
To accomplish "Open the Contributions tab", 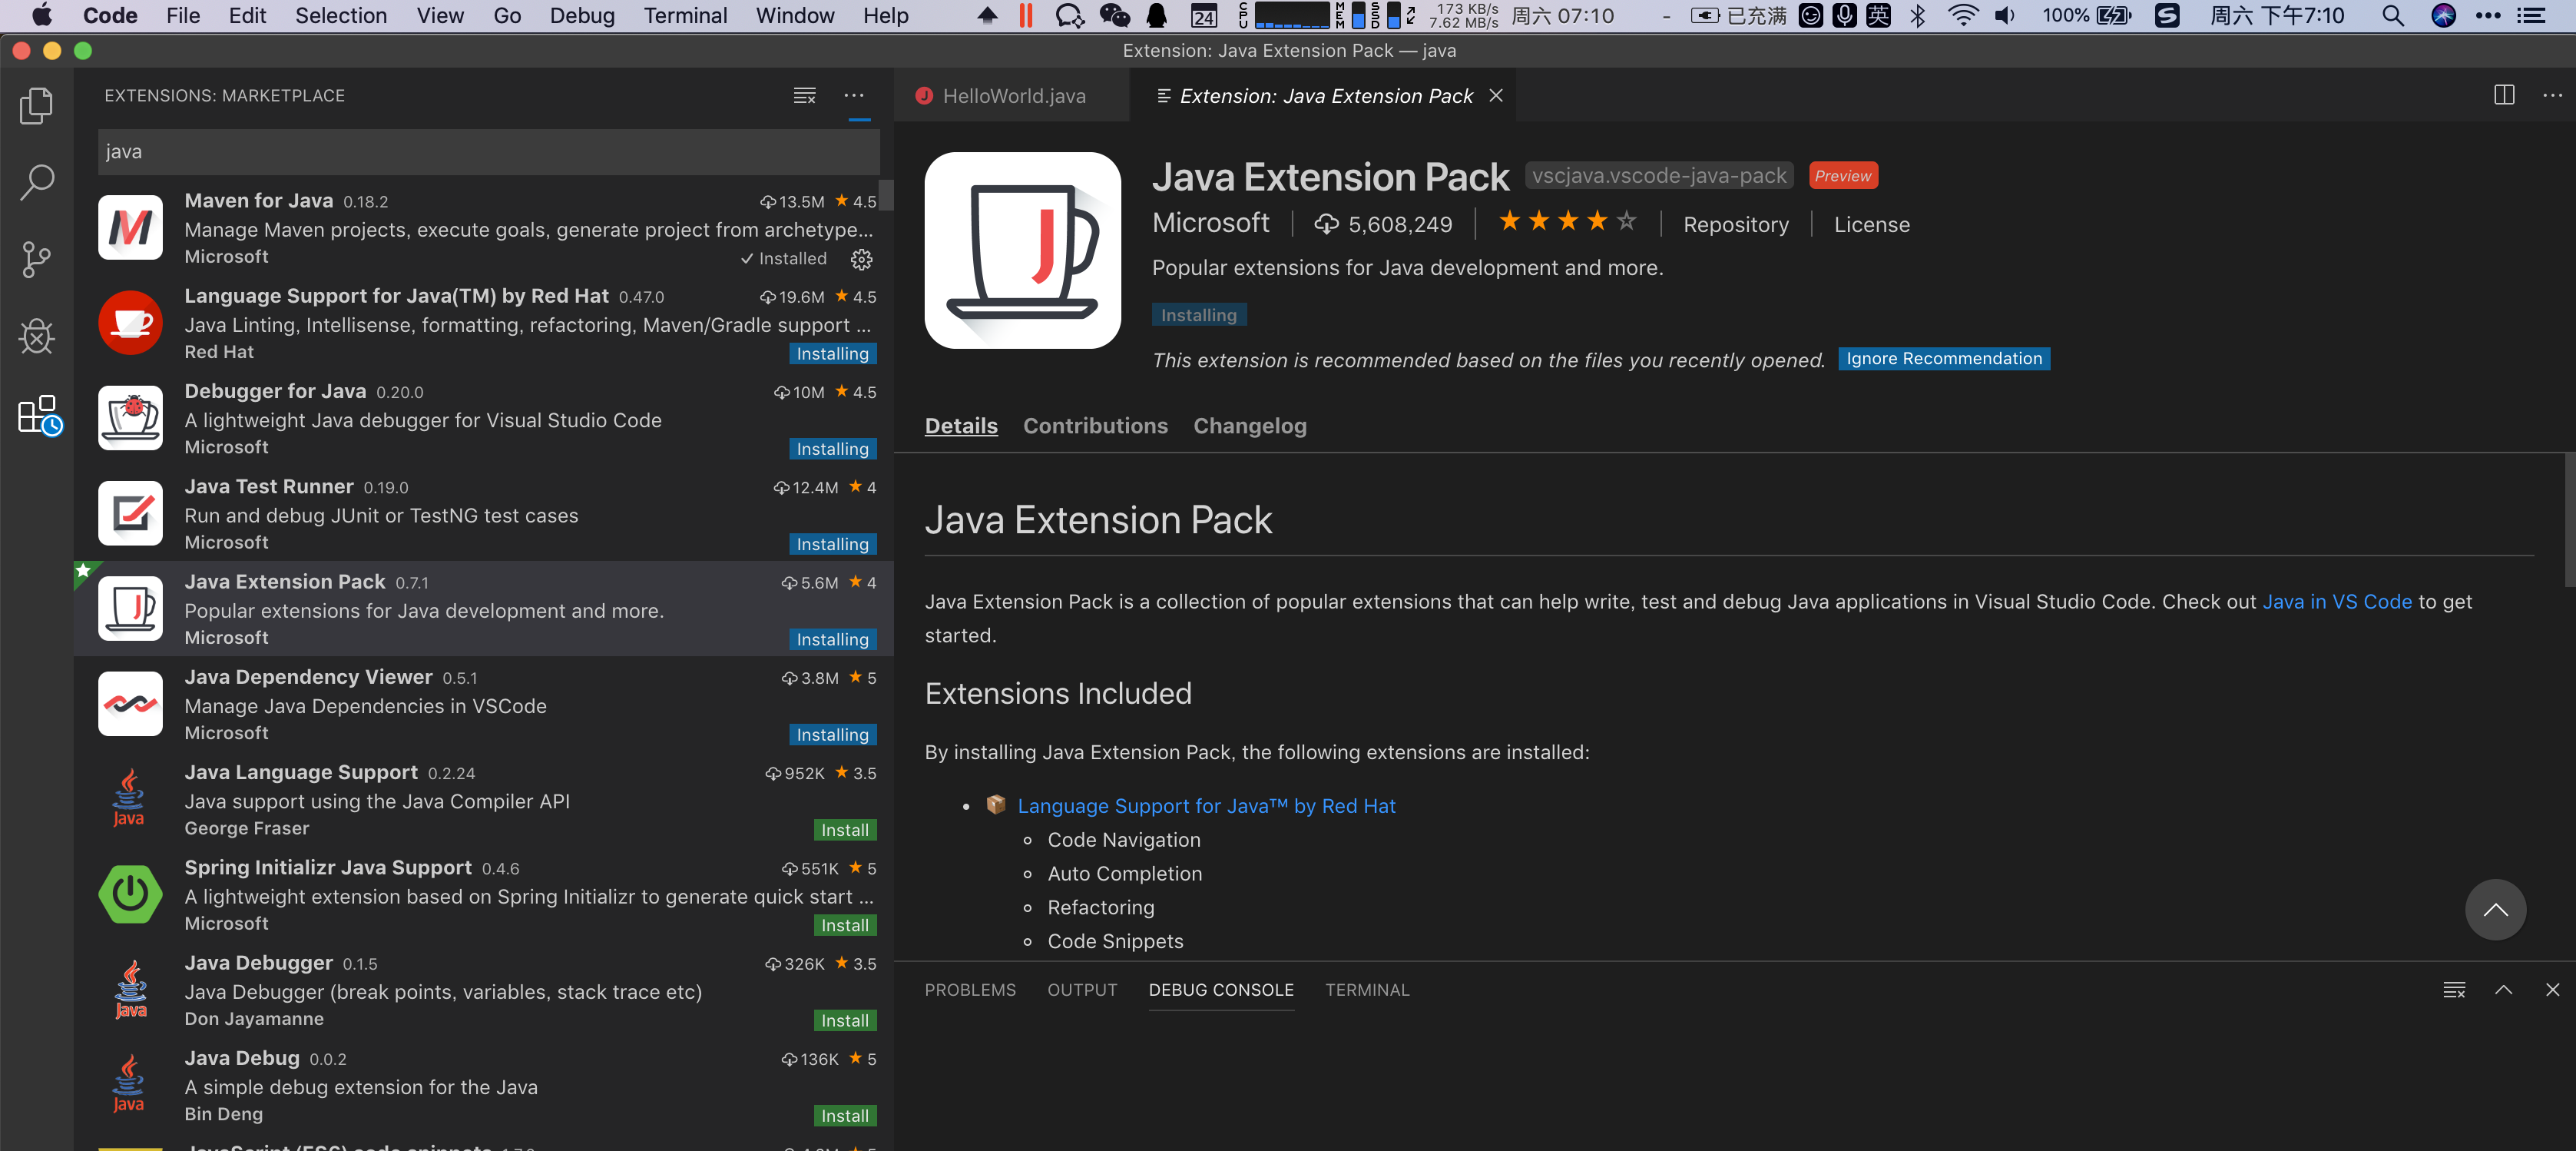I will (x=1095, y=425).
